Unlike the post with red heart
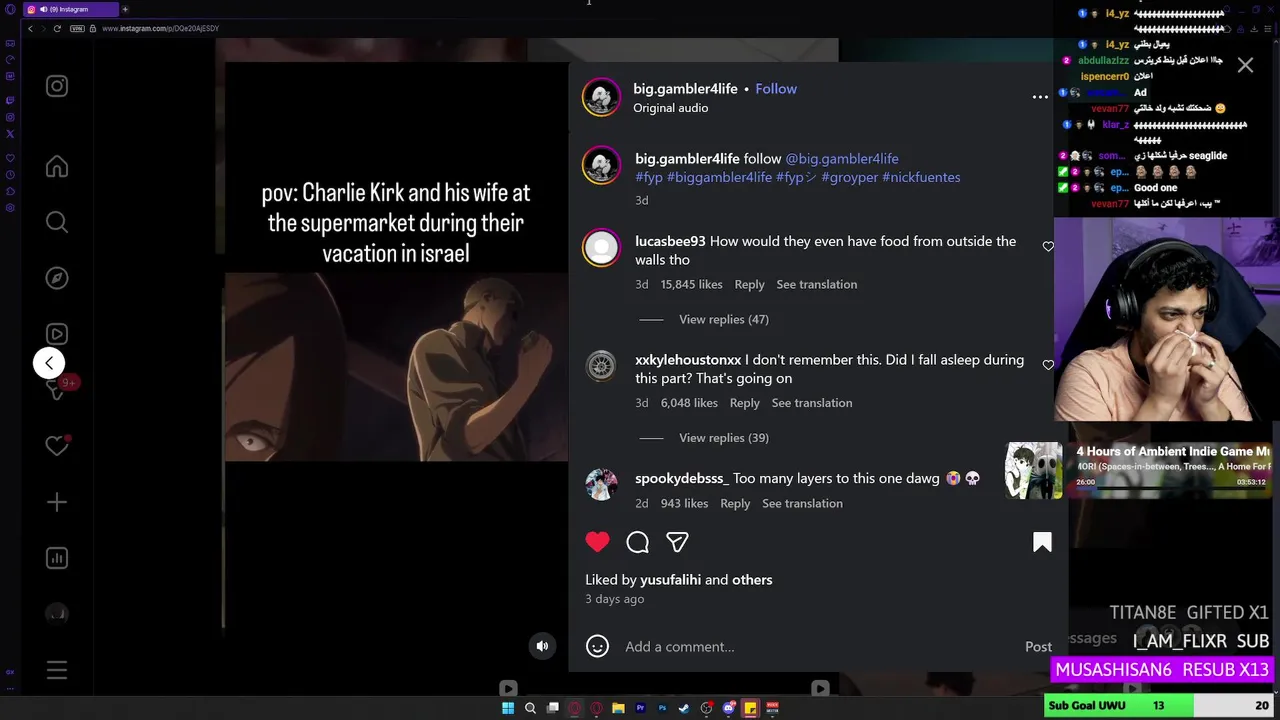Image resolution: width=1280 pixels, height=720 pixels. click(597, 542)
